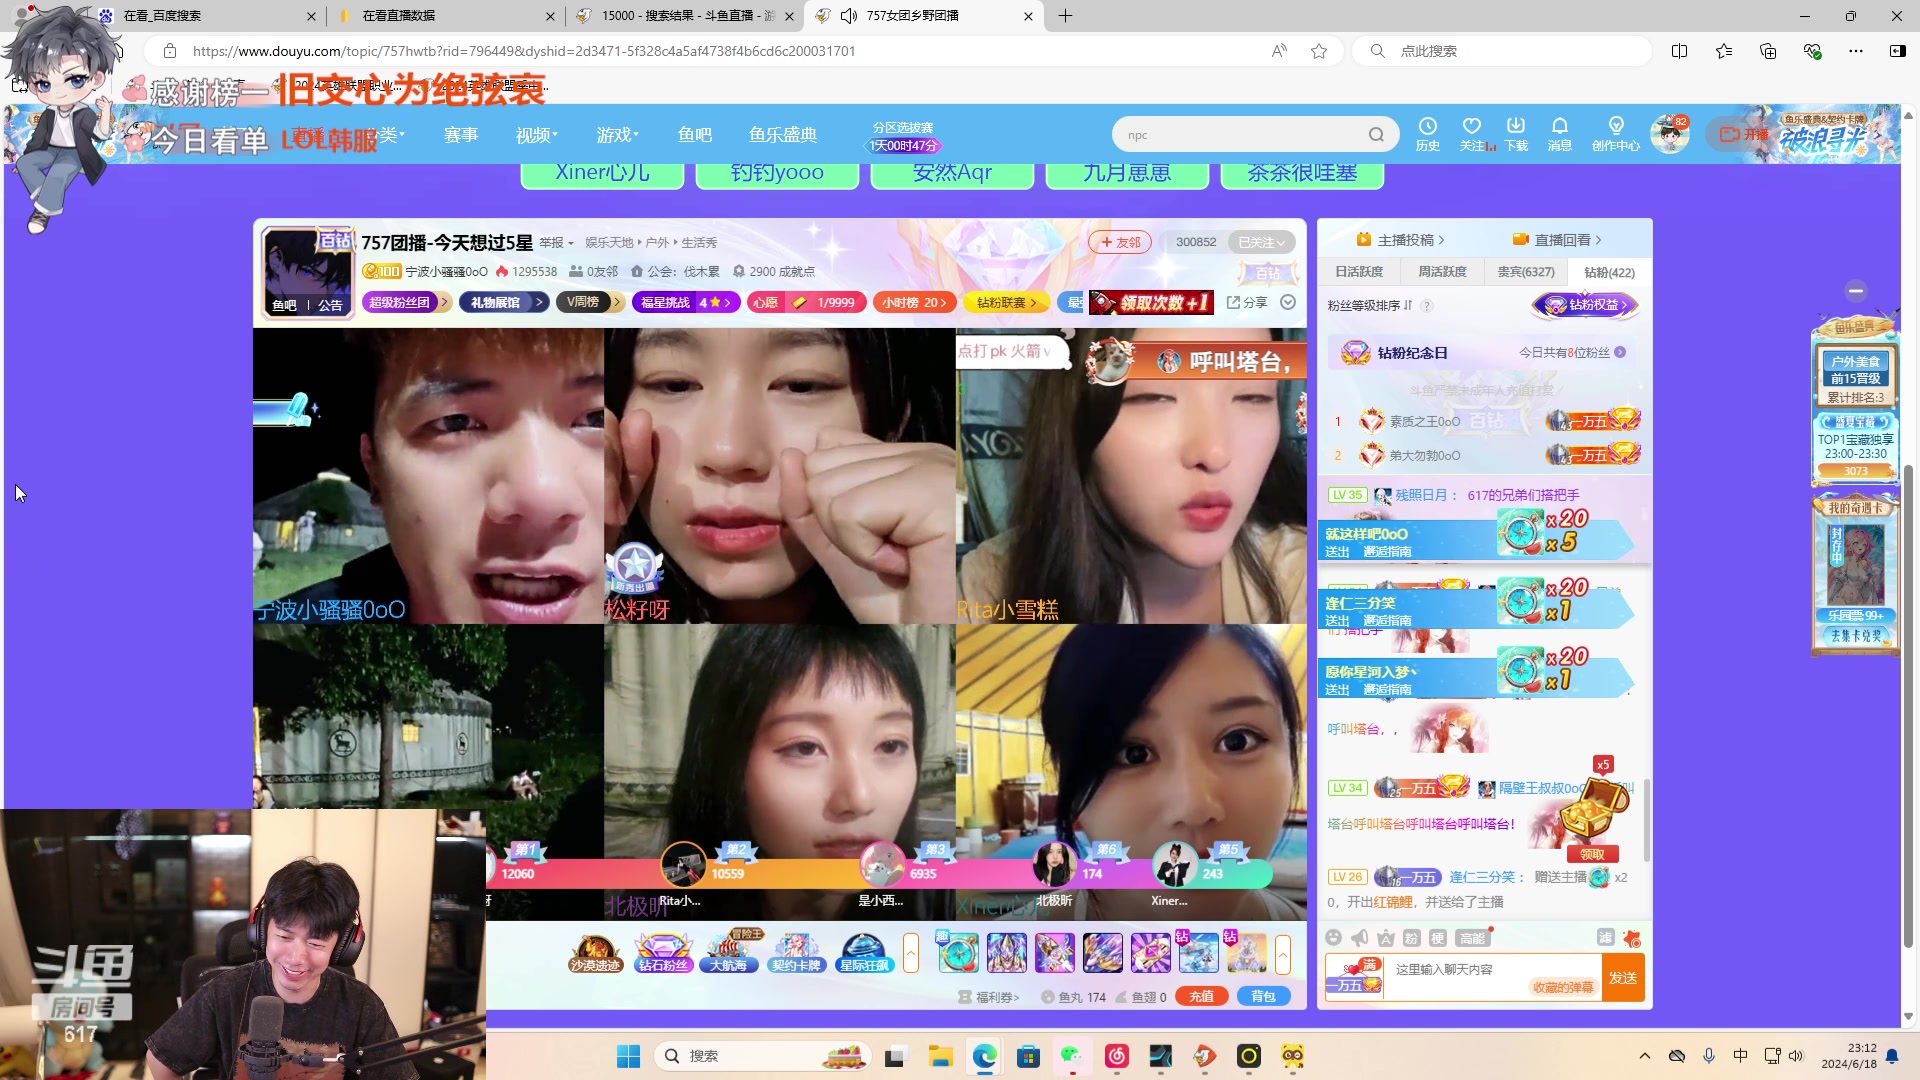This screenshot has width=1920, height=1080.
Task: Click the emoji smiley icon in chat toolbar
Action: (1333, 937)
